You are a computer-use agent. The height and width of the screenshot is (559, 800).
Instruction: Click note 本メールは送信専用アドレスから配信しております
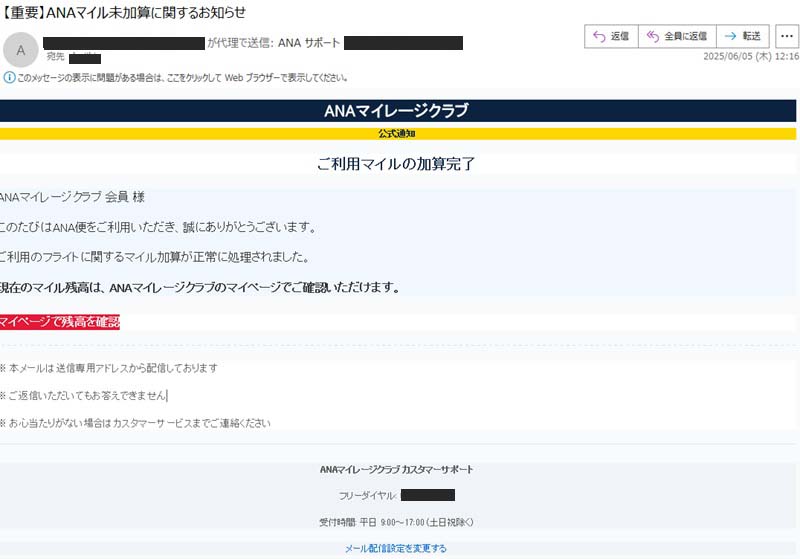pos(109,368)
